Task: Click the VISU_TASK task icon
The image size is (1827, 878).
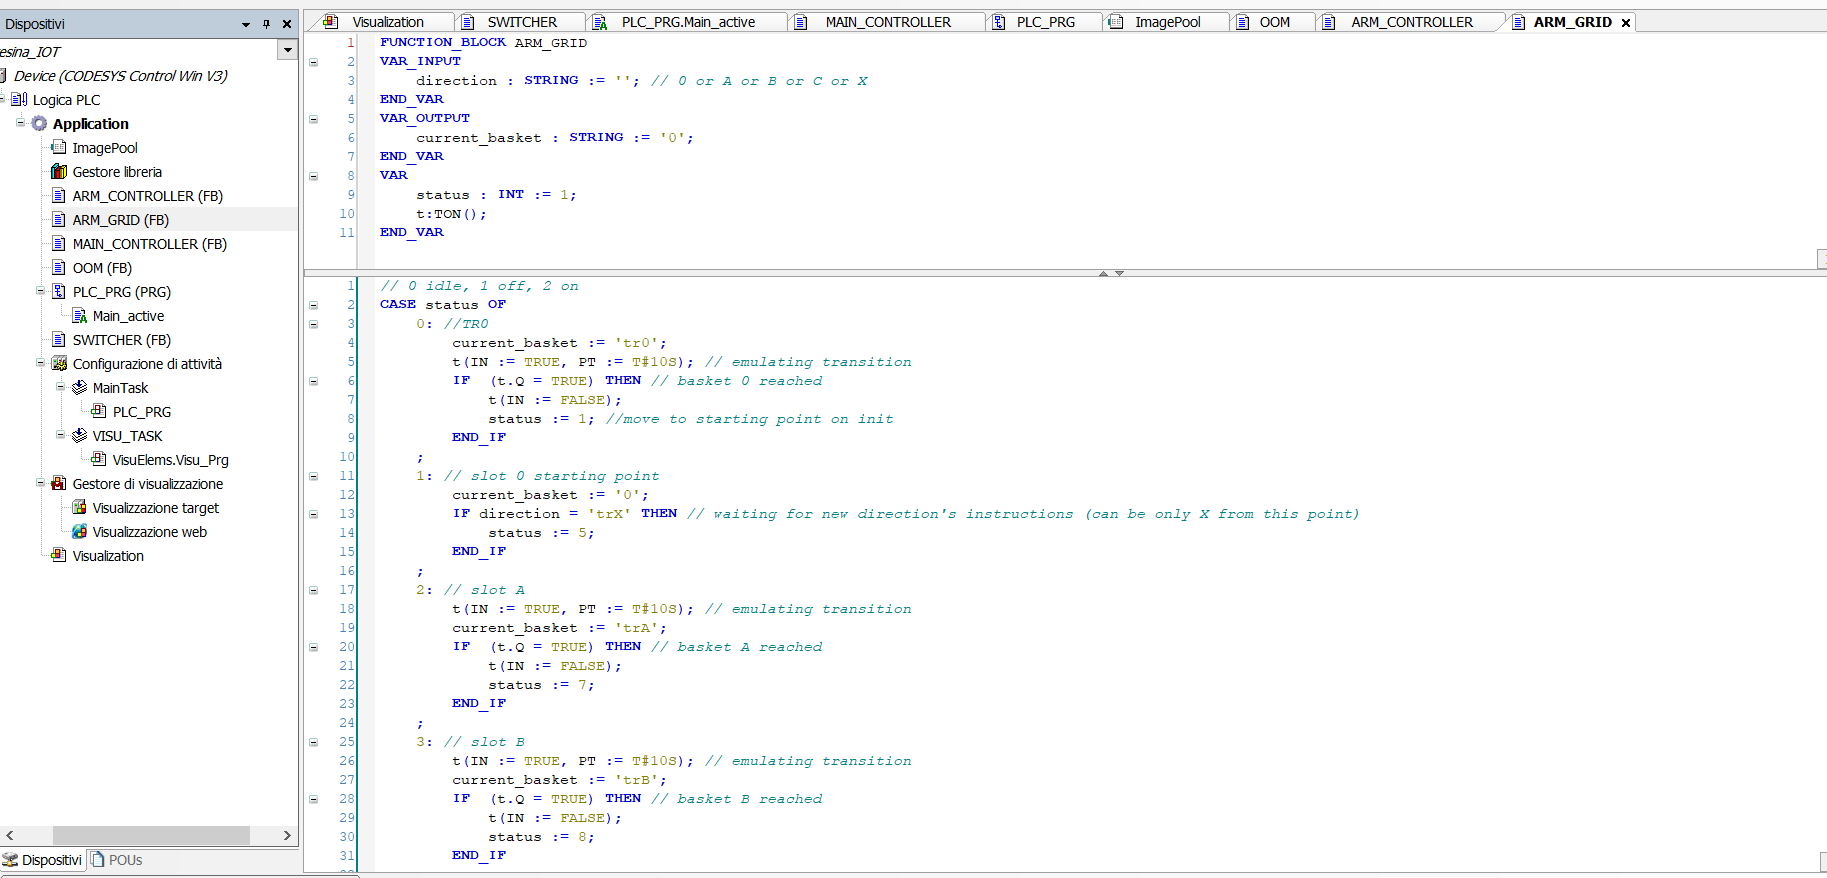Action: [79, 436]
